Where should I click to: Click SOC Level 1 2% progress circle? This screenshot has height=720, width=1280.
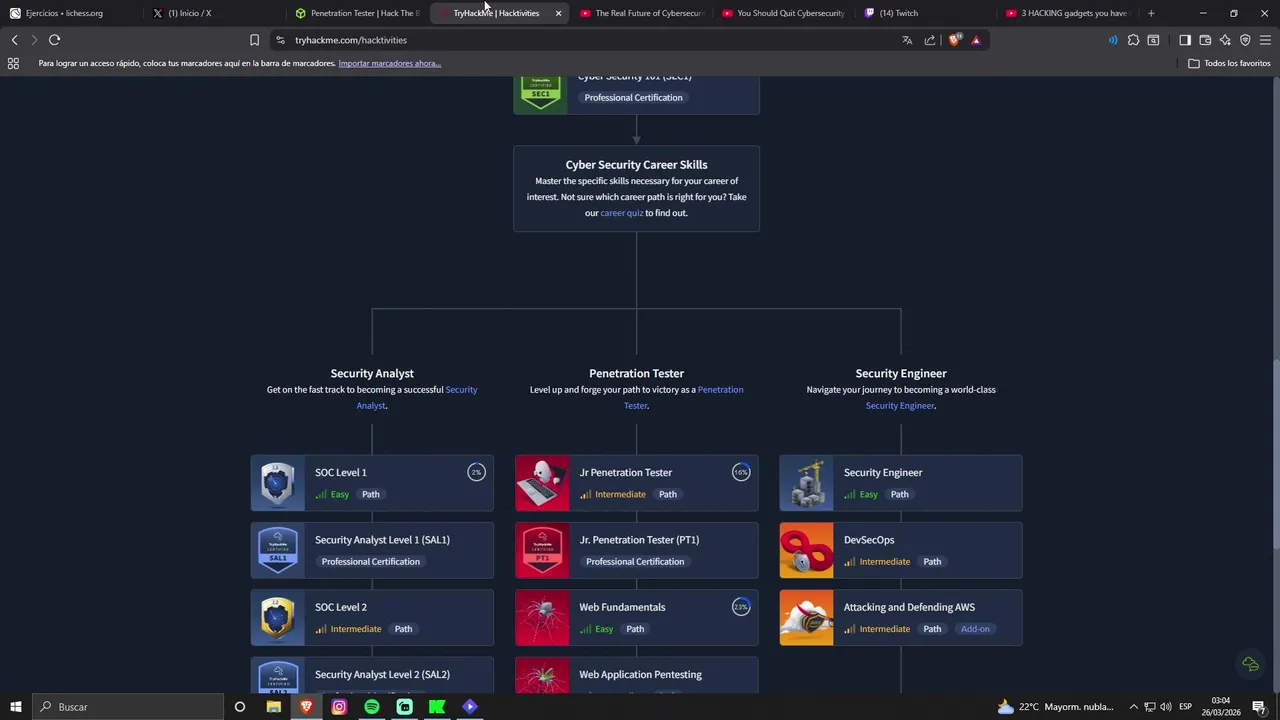476,472
